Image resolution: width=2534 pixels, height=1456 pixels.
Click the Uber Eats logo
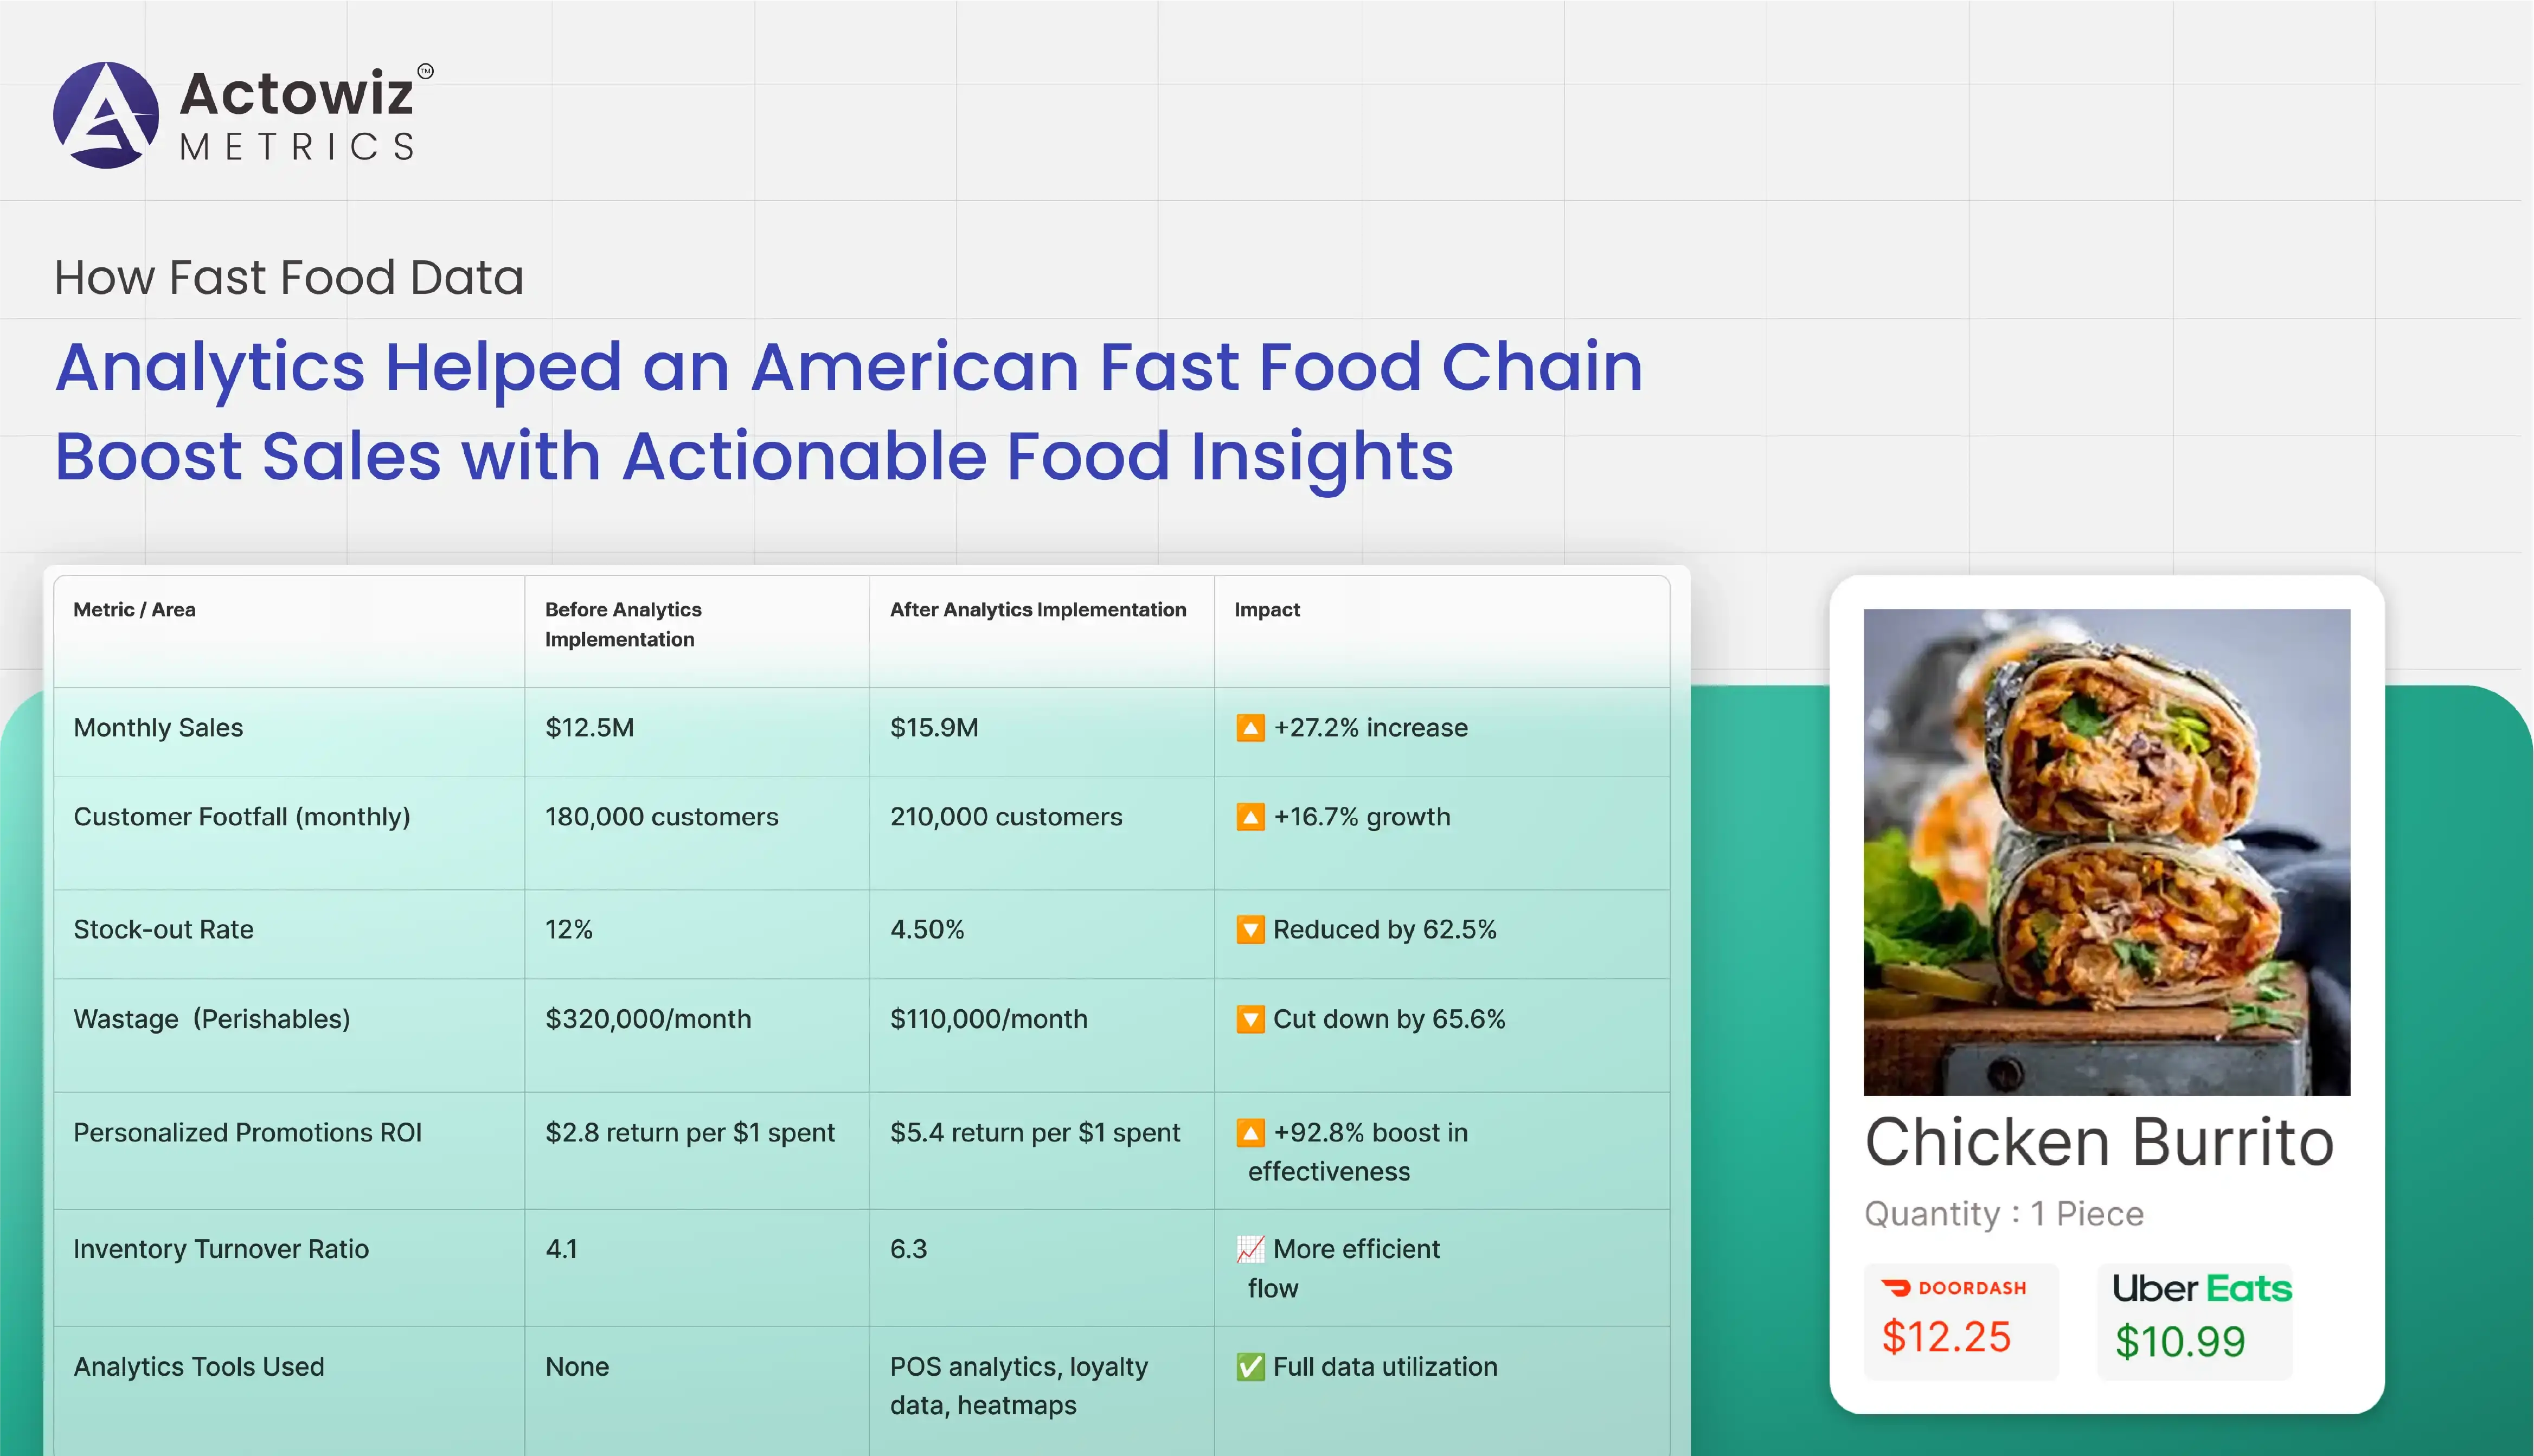[x=2201, y=1288]
